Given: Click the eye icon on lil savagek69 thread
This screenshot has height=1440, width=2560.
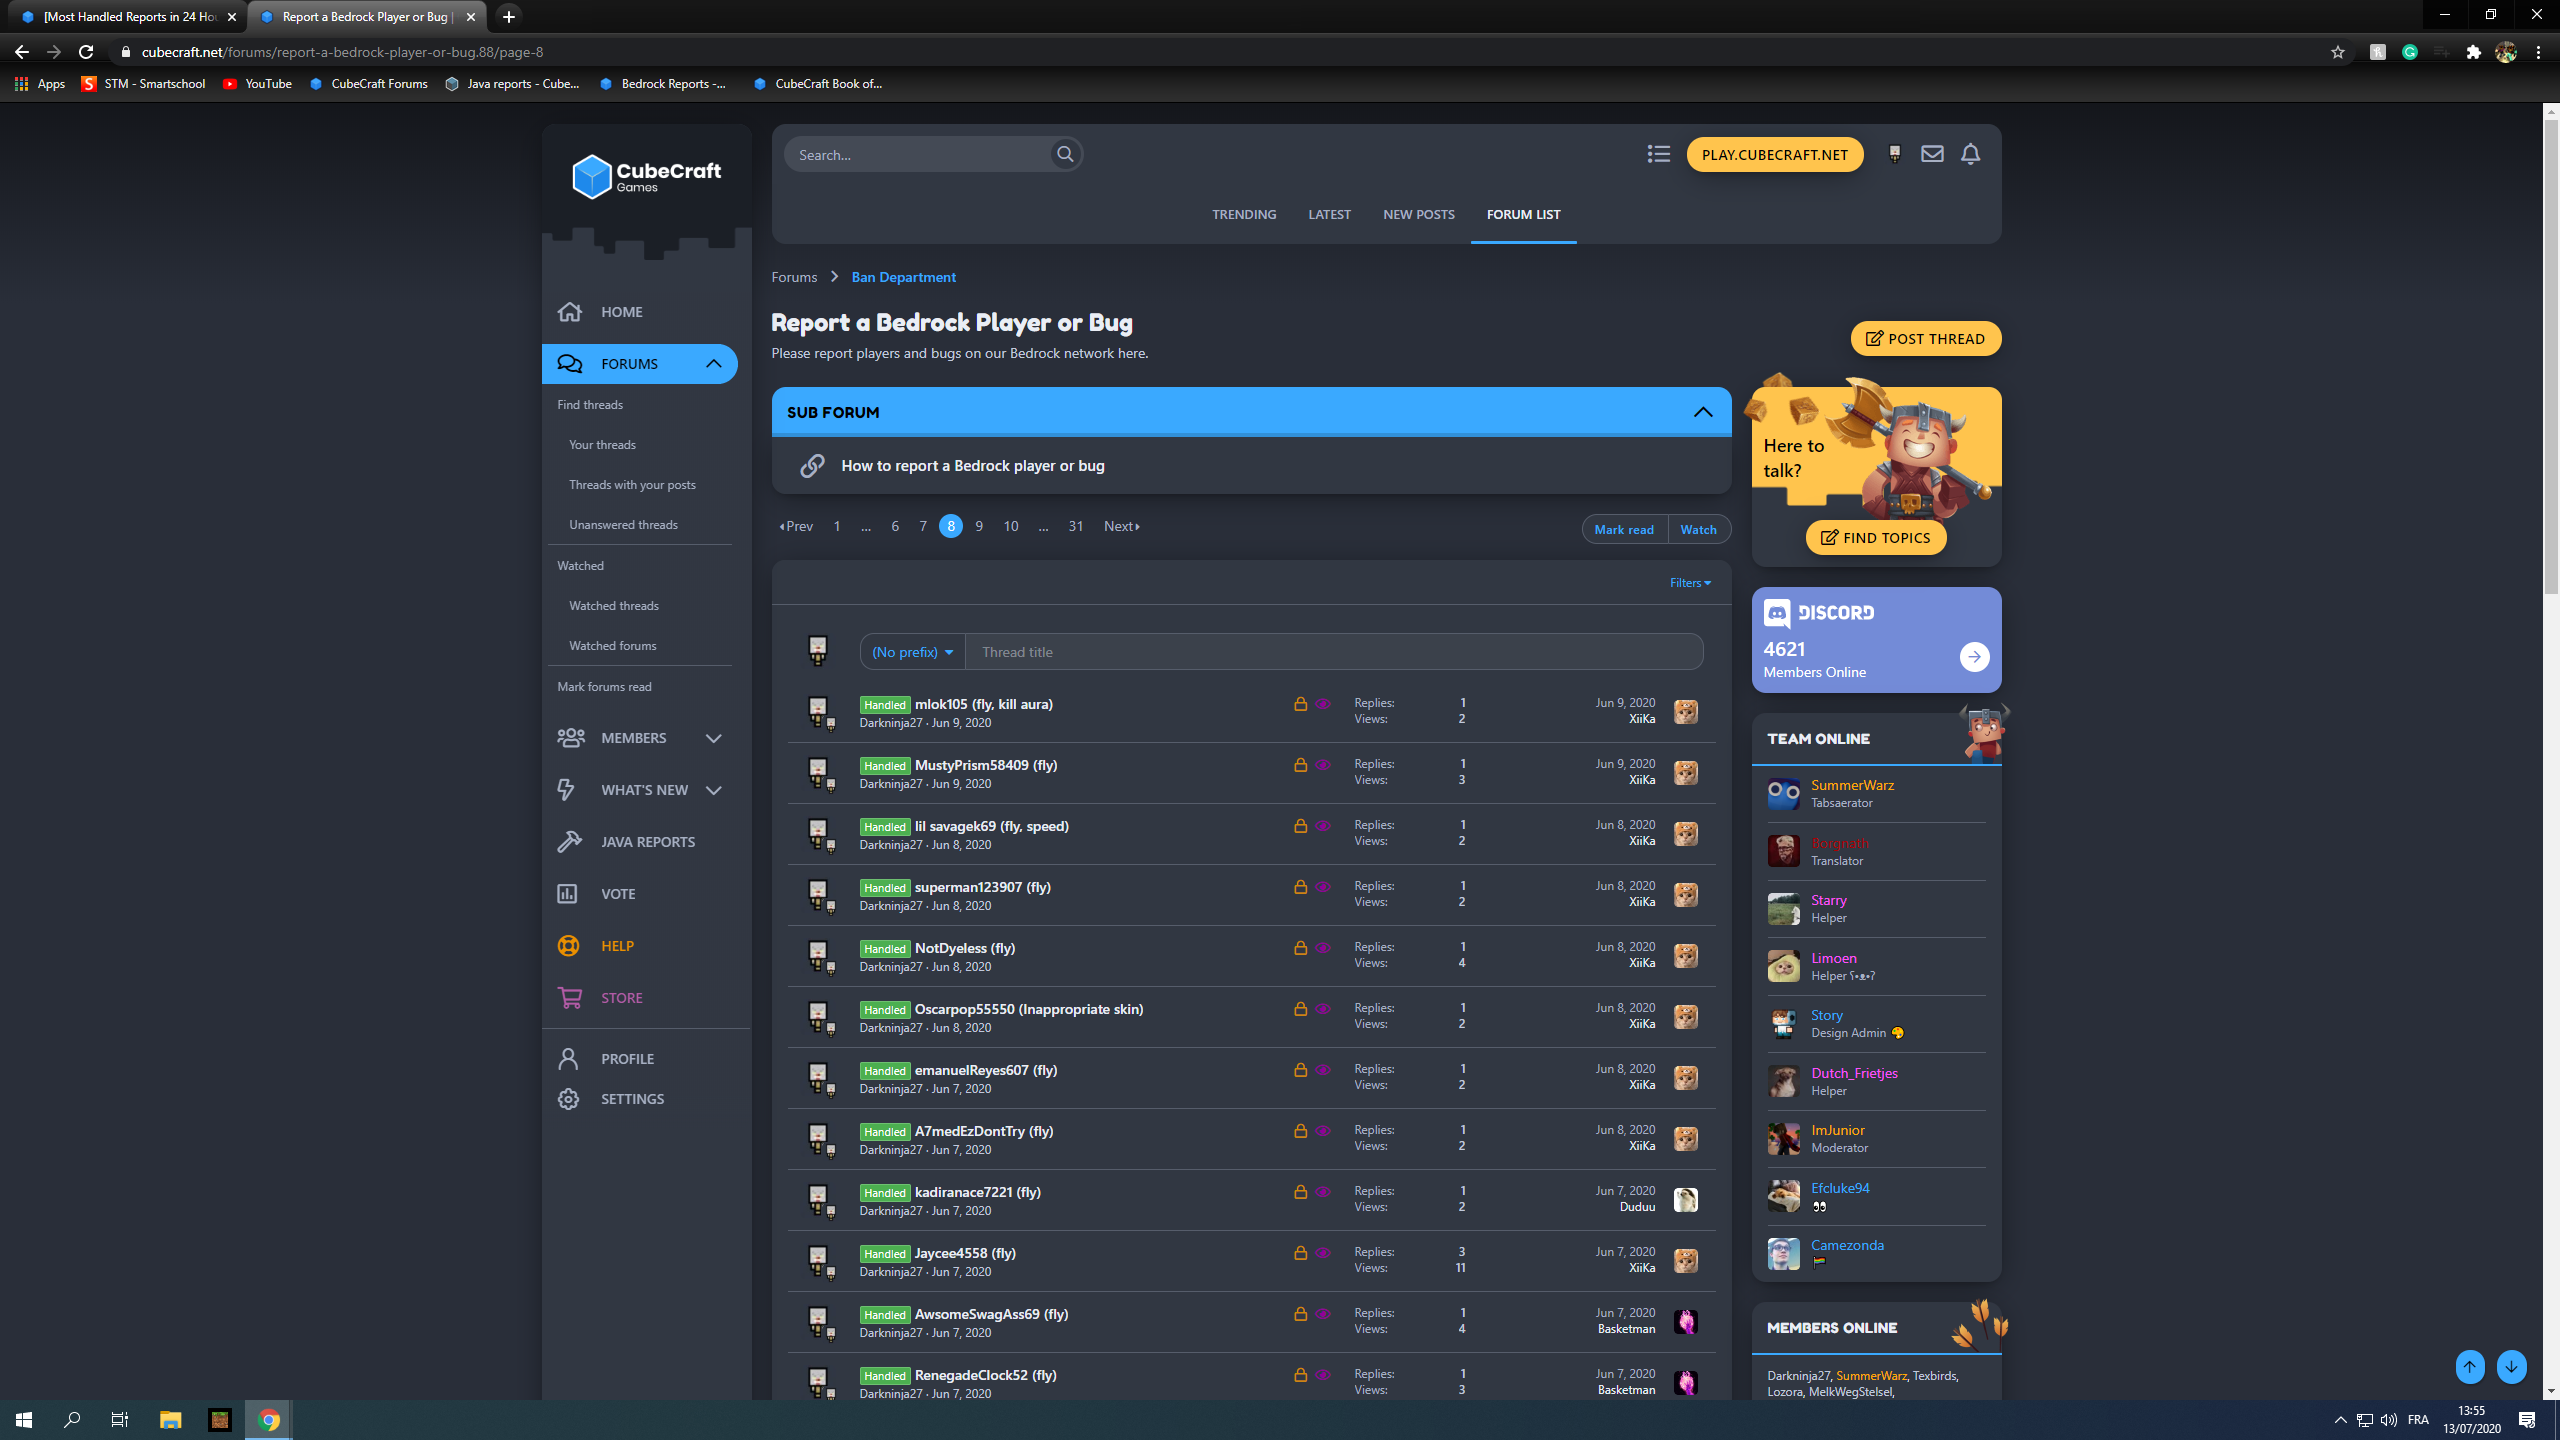Looking at the screenshot, I should point(1323,826).
